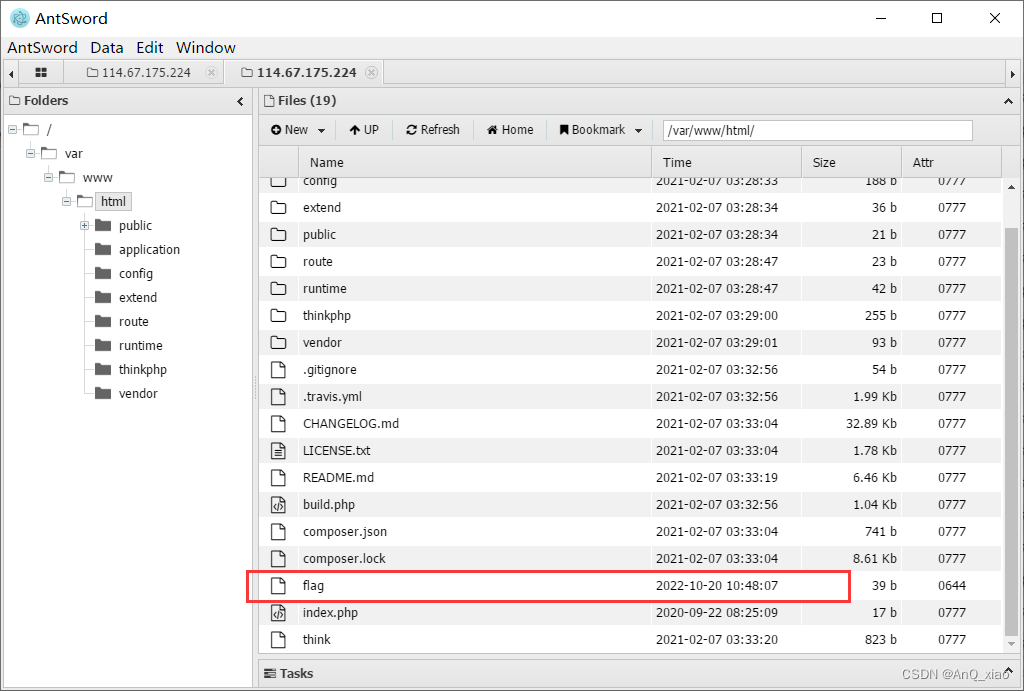The image size is (1024, 691).
Task: Click the scrollbar up arrow
Action: click(1011, 187)
